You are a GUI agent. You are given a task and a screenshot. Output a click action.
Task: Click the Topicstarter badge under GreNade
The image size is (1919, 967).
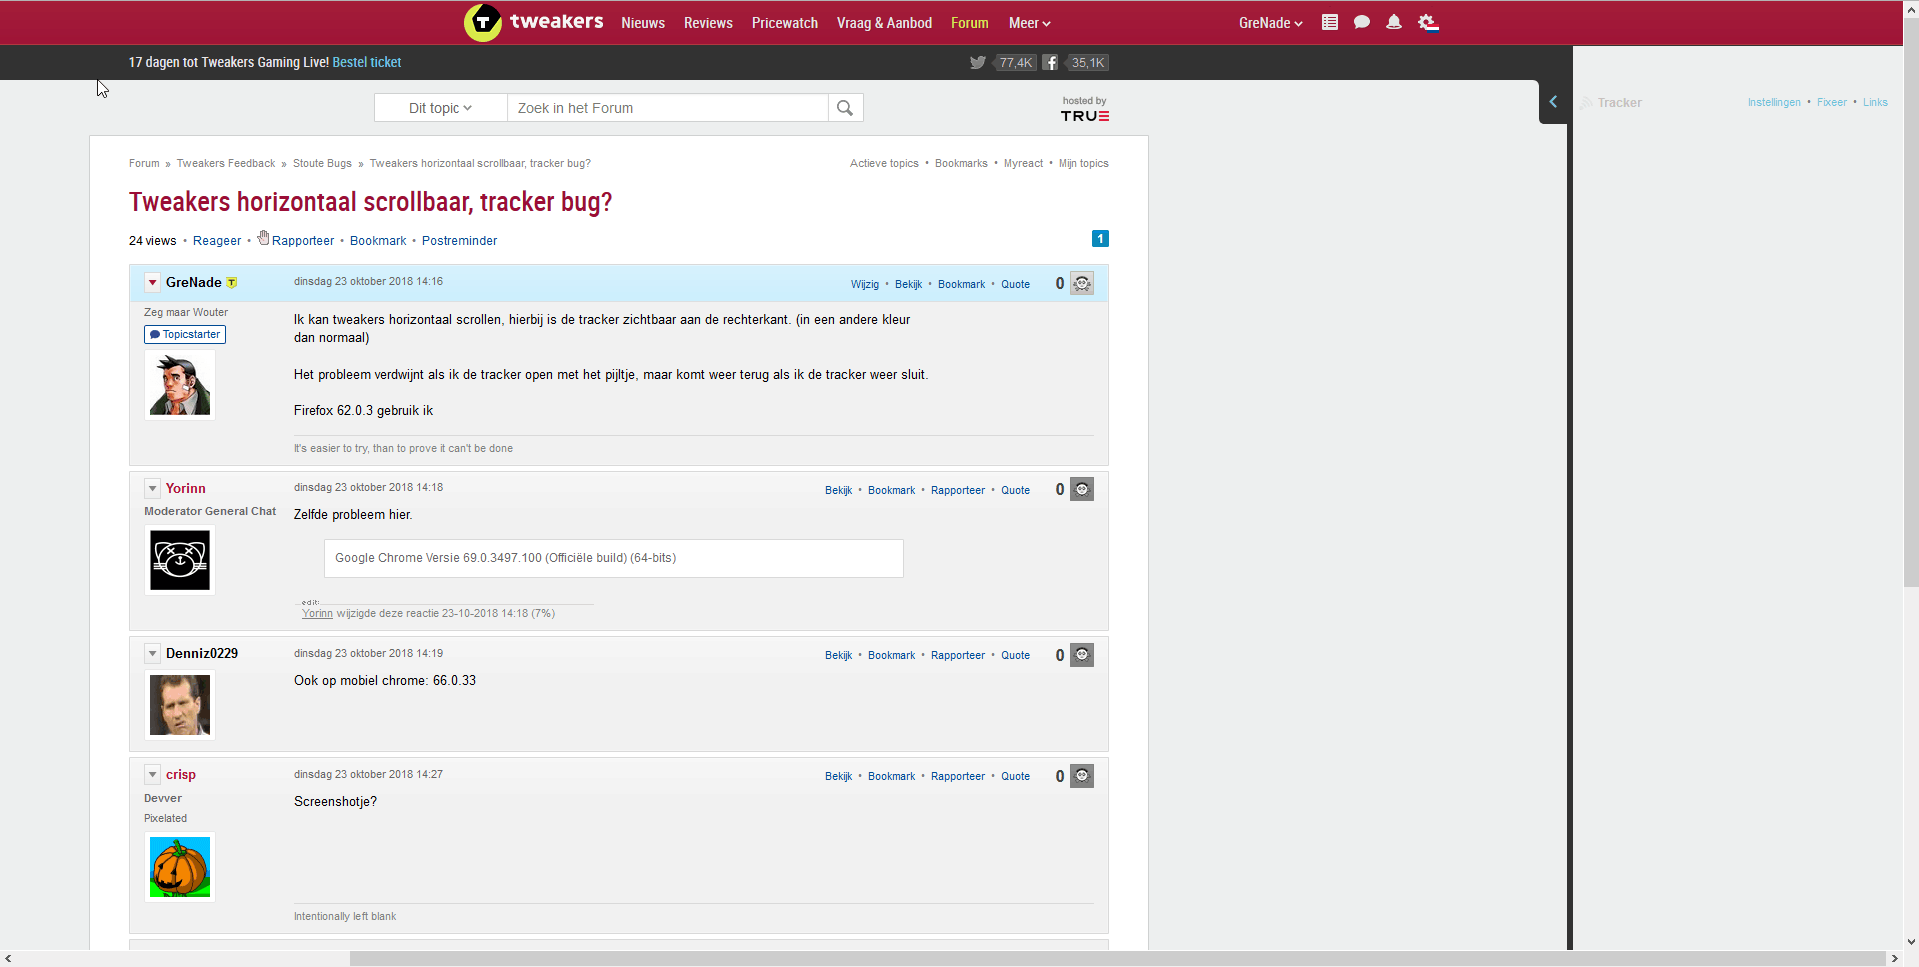pyautogui.click(x=185, y=335)
